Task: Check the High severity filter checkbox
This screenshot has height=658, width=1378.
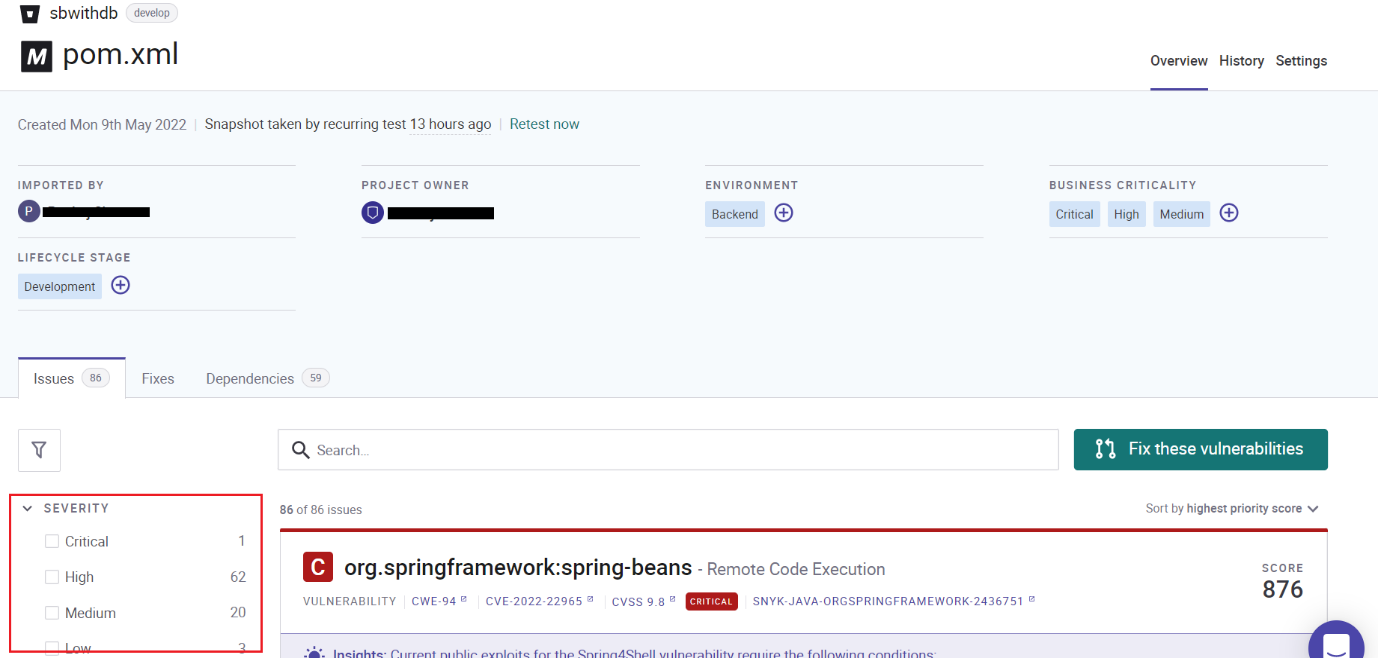Action: (52, 577)
